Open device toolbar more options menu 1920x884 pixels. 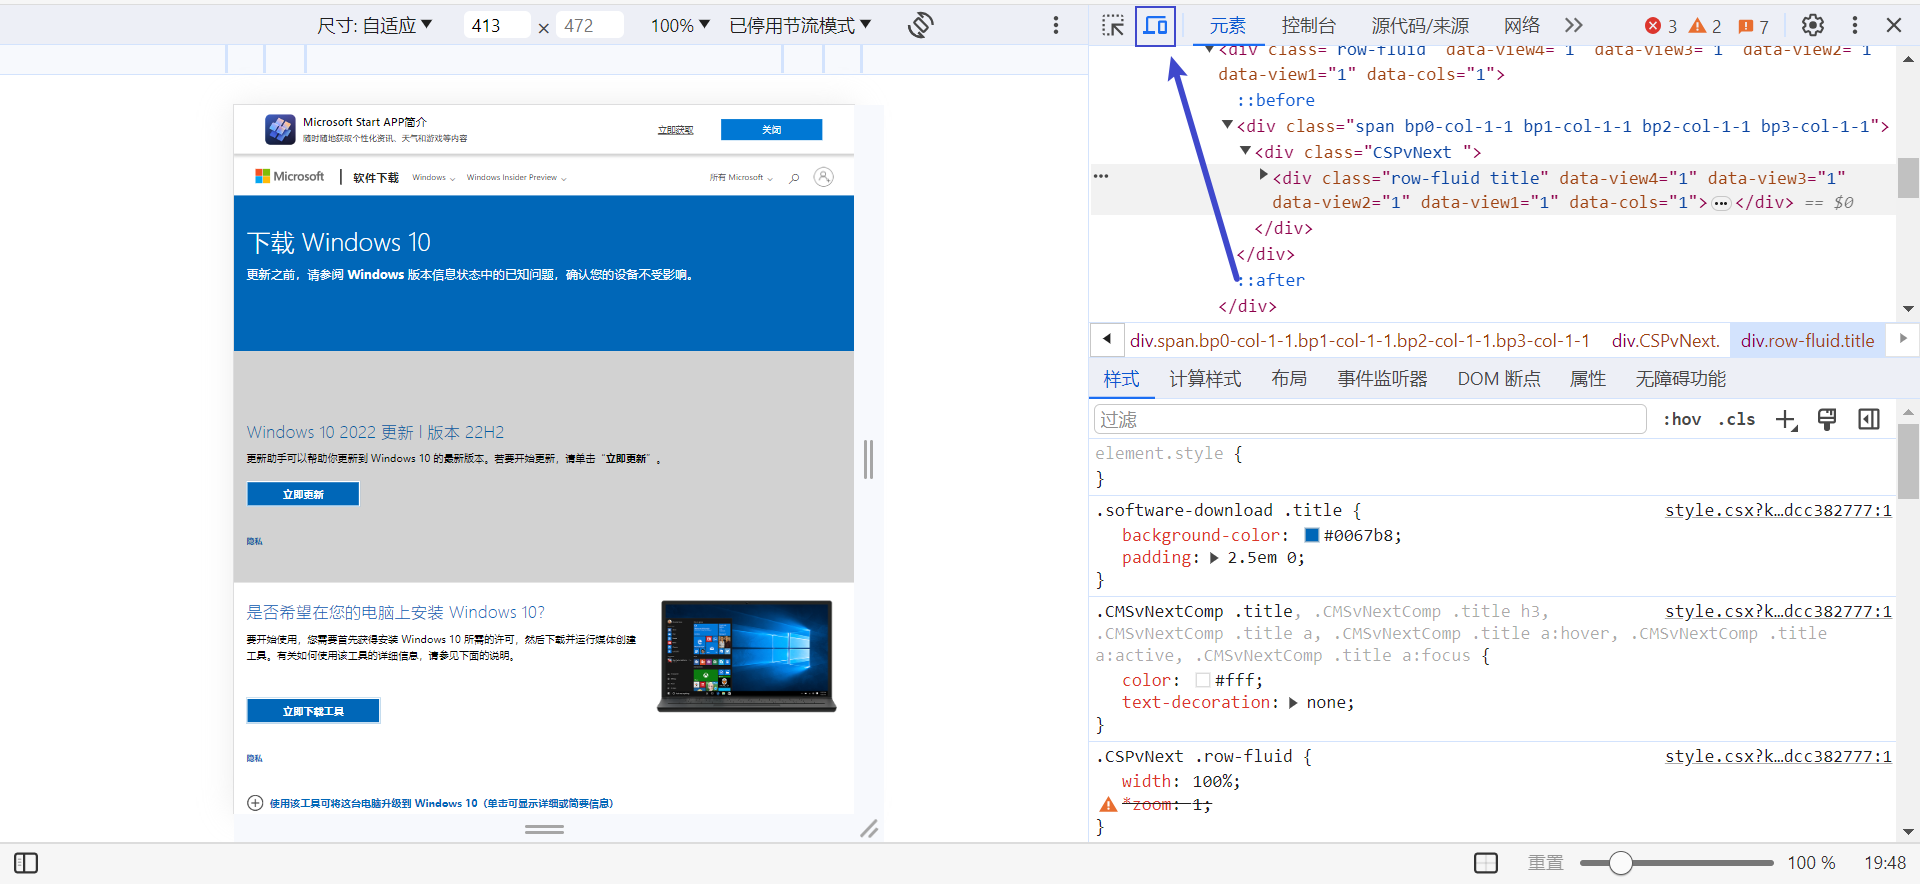pyautogui.click(x=1056, y=25)
